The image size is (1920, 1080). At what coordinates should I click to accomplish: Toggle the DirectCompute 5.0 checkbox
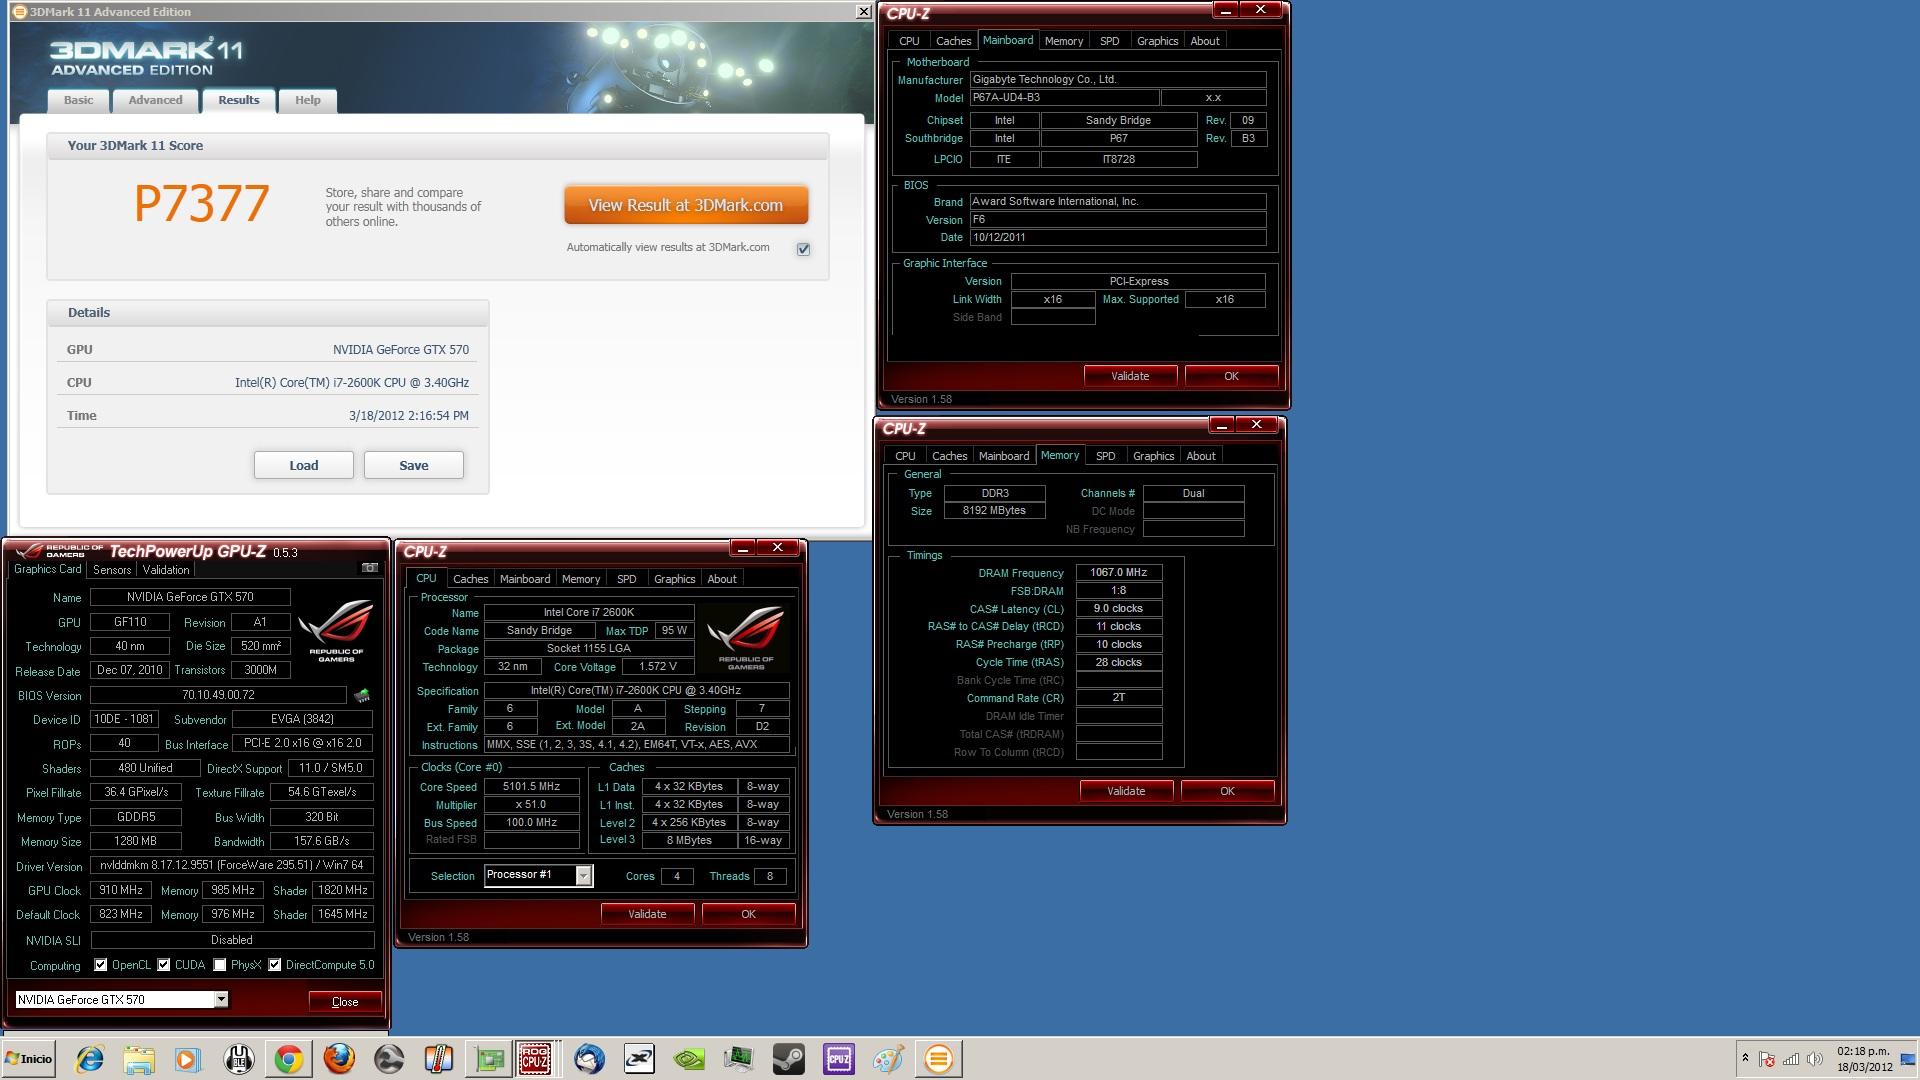[274, 965]
